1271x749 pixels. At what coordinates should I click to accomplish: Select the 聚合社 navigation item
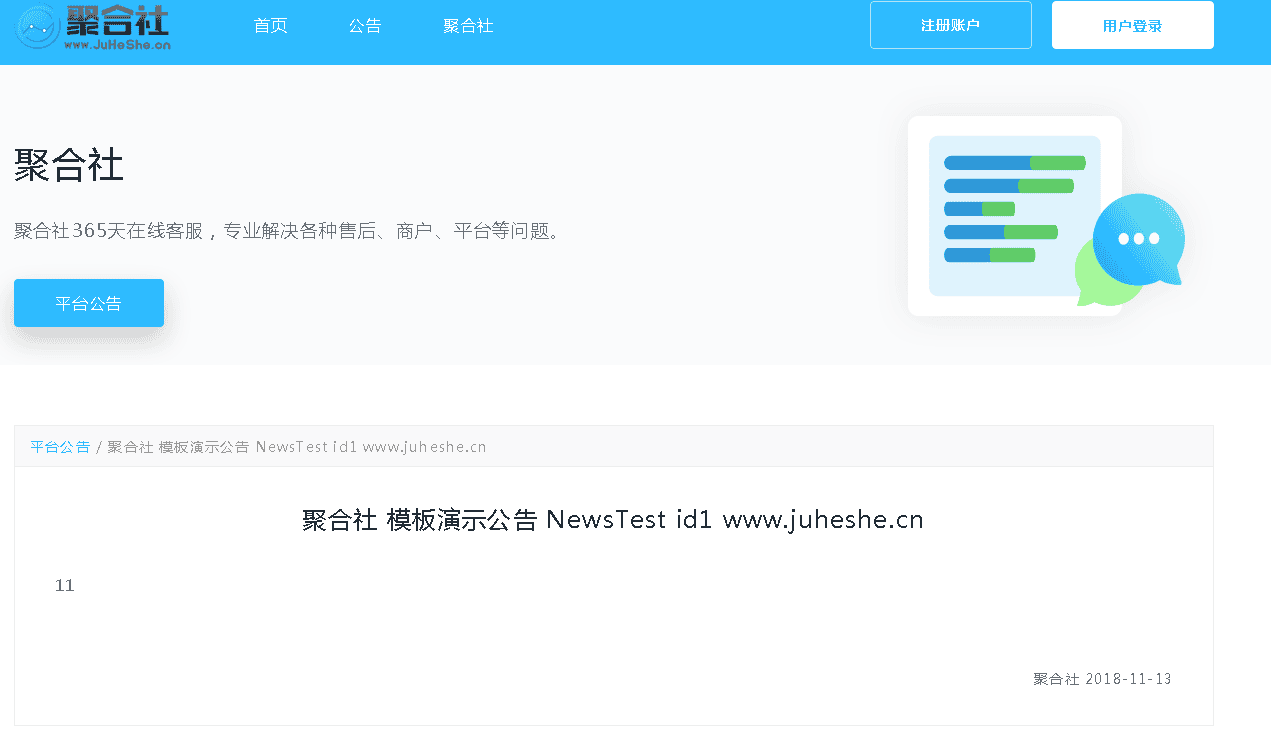coord(467,26)
